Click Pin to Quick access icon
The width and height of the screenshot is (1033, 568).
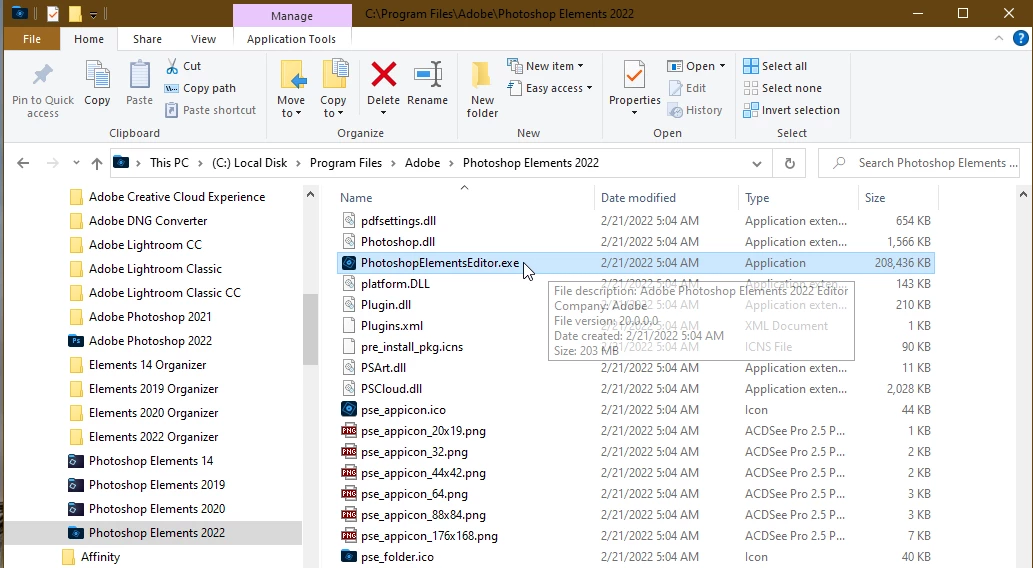point(43,75)
